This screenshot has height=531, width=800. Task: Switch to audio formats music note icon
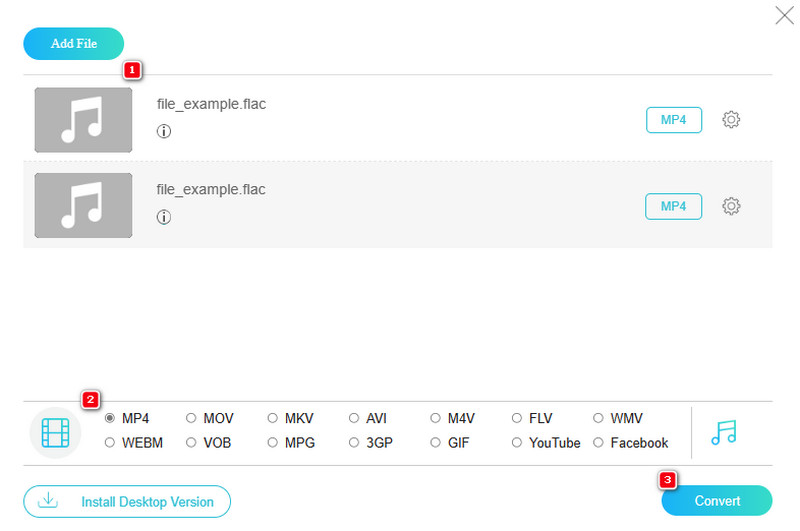point(723,432)
